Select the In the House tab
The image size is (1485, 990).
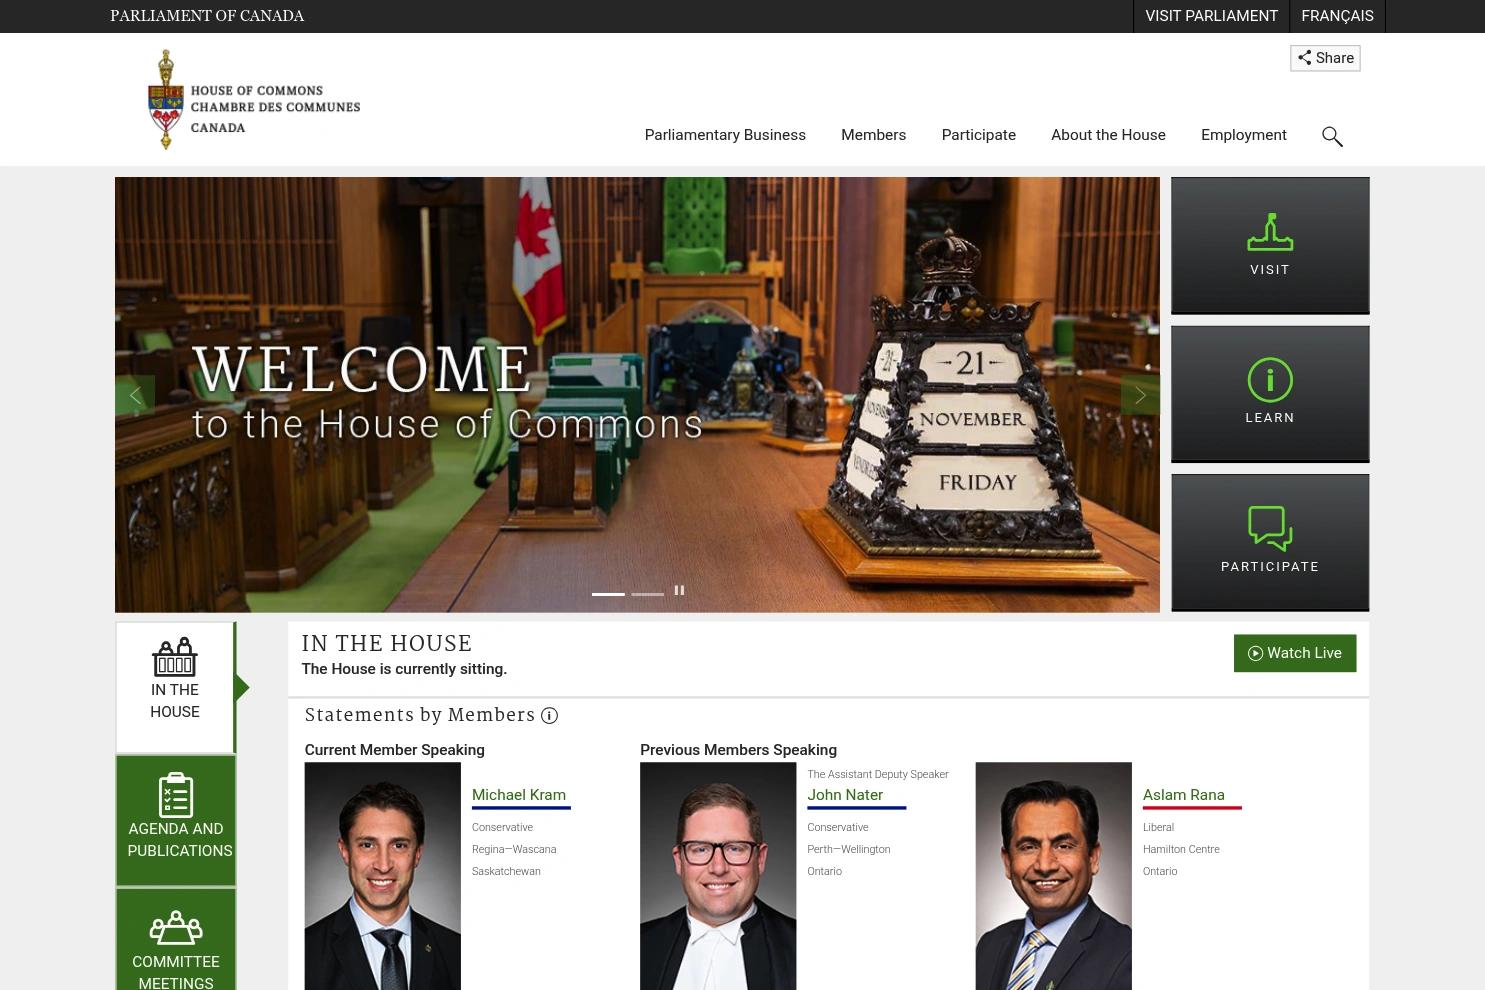(175, 687)
